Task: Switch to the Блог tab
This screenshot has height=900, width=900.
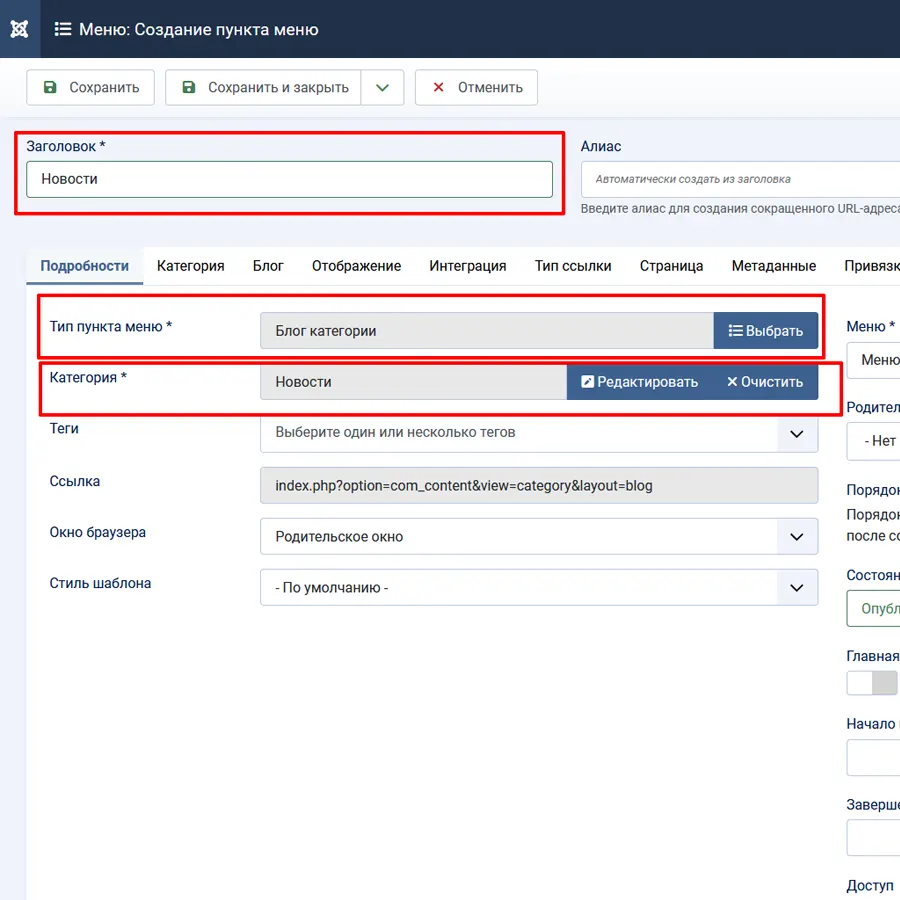Action: coord(268,266)
